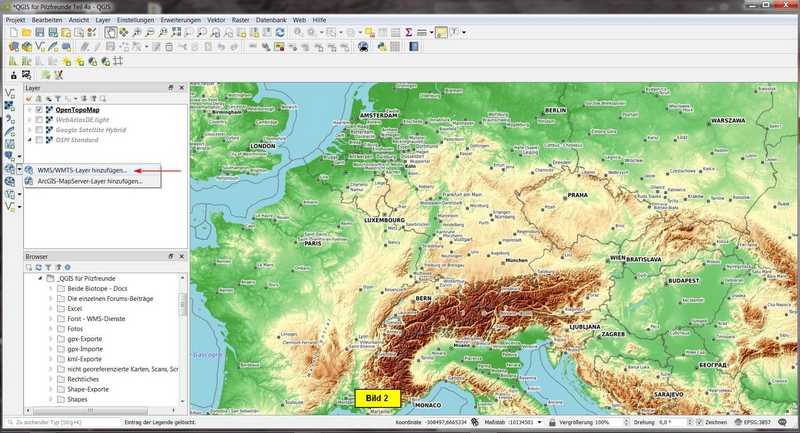Click the grid hash icon in the raster toolbar
Screen dimensions: 800x433
(118, 61)
